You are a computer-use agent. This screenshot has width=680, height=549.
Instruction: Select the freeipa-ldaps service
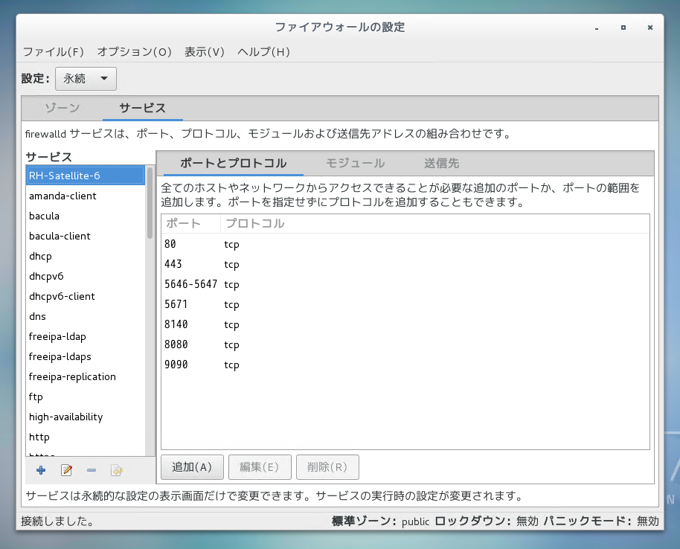[x=85, y=356]
